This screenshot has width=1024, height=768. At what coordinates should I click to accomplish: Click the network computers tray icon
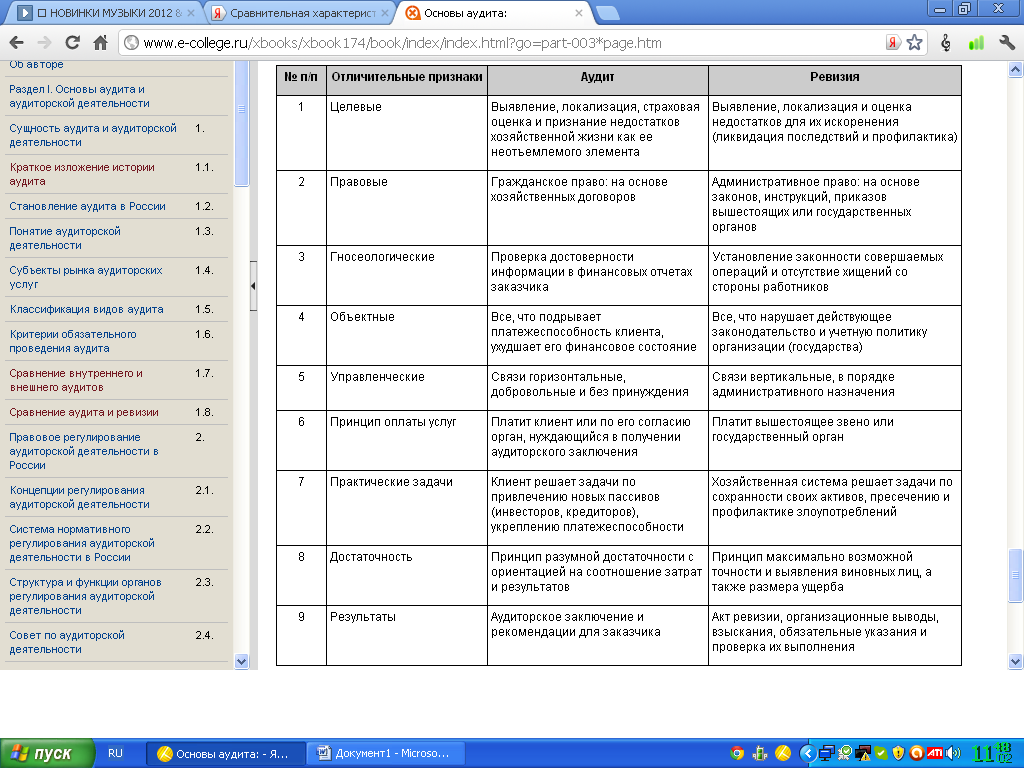point(827,753)
